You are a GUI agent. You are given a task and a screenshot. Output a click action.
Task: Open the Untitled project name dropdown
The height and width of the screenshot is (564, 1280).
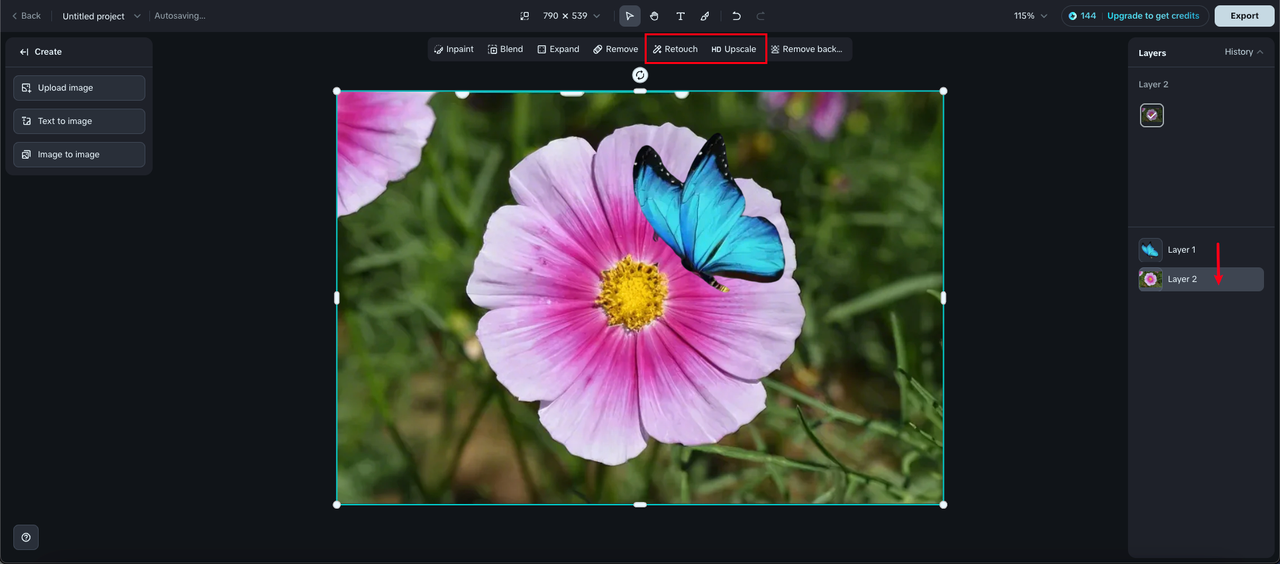[x=101, y=16]
